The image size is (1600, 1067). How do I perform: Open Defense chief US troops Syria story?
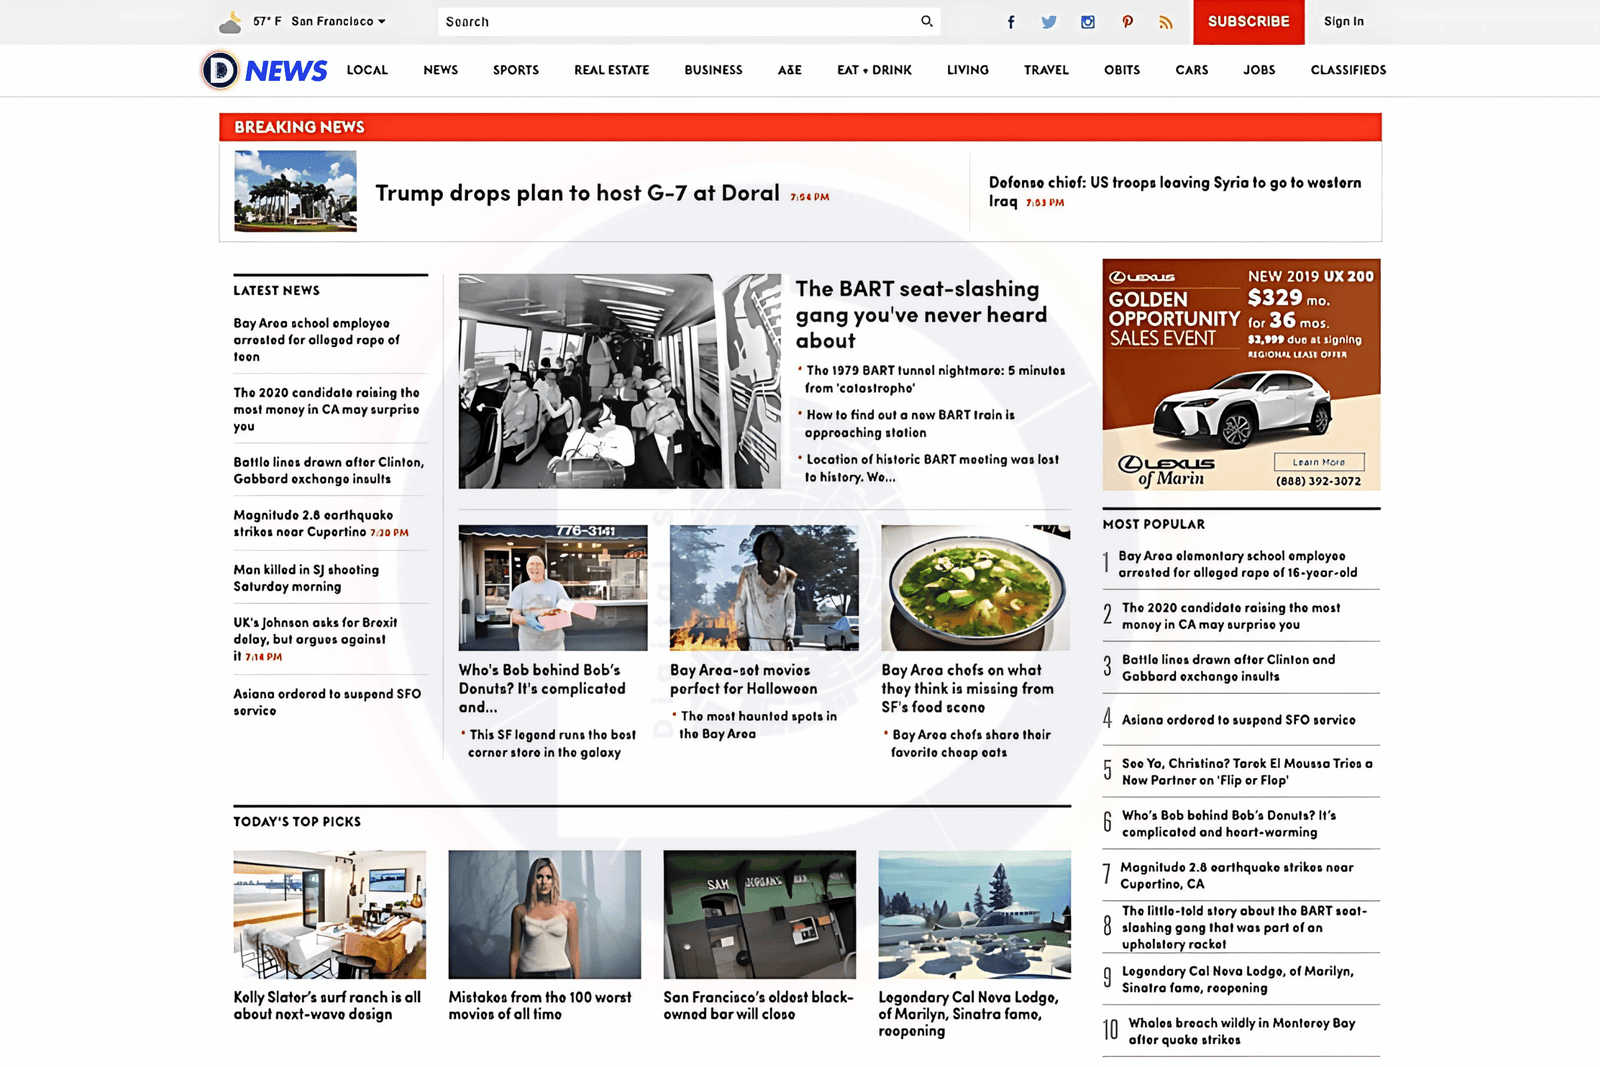point(1175,191)
